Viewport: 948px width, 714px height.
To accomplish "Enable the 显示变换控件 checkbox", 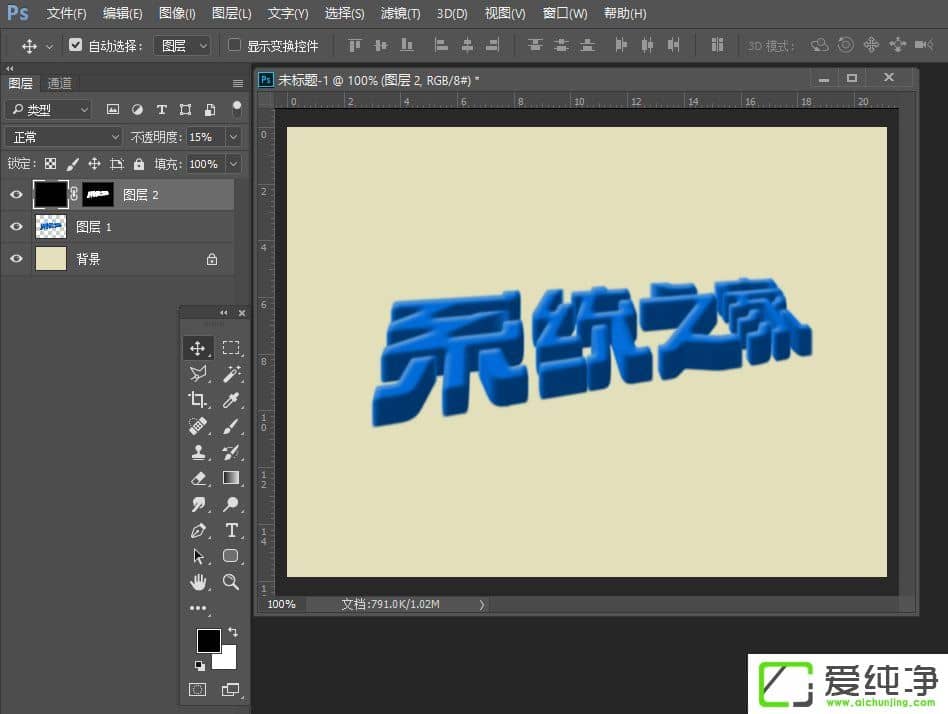I will point(235,46).
